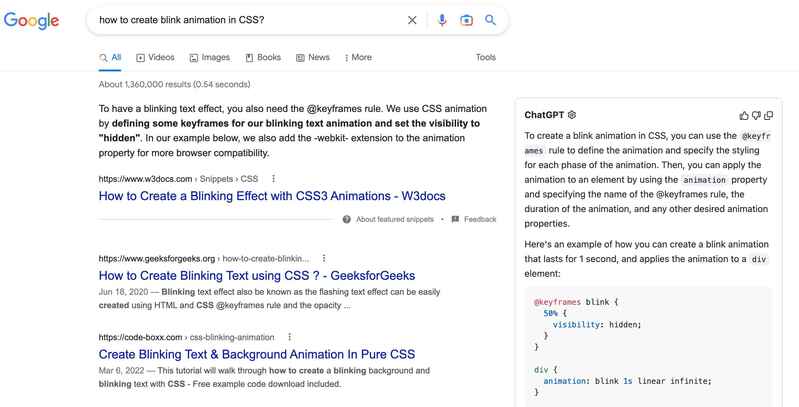
Task: Click the ChatGPT panel title
Action: [544, 115]
